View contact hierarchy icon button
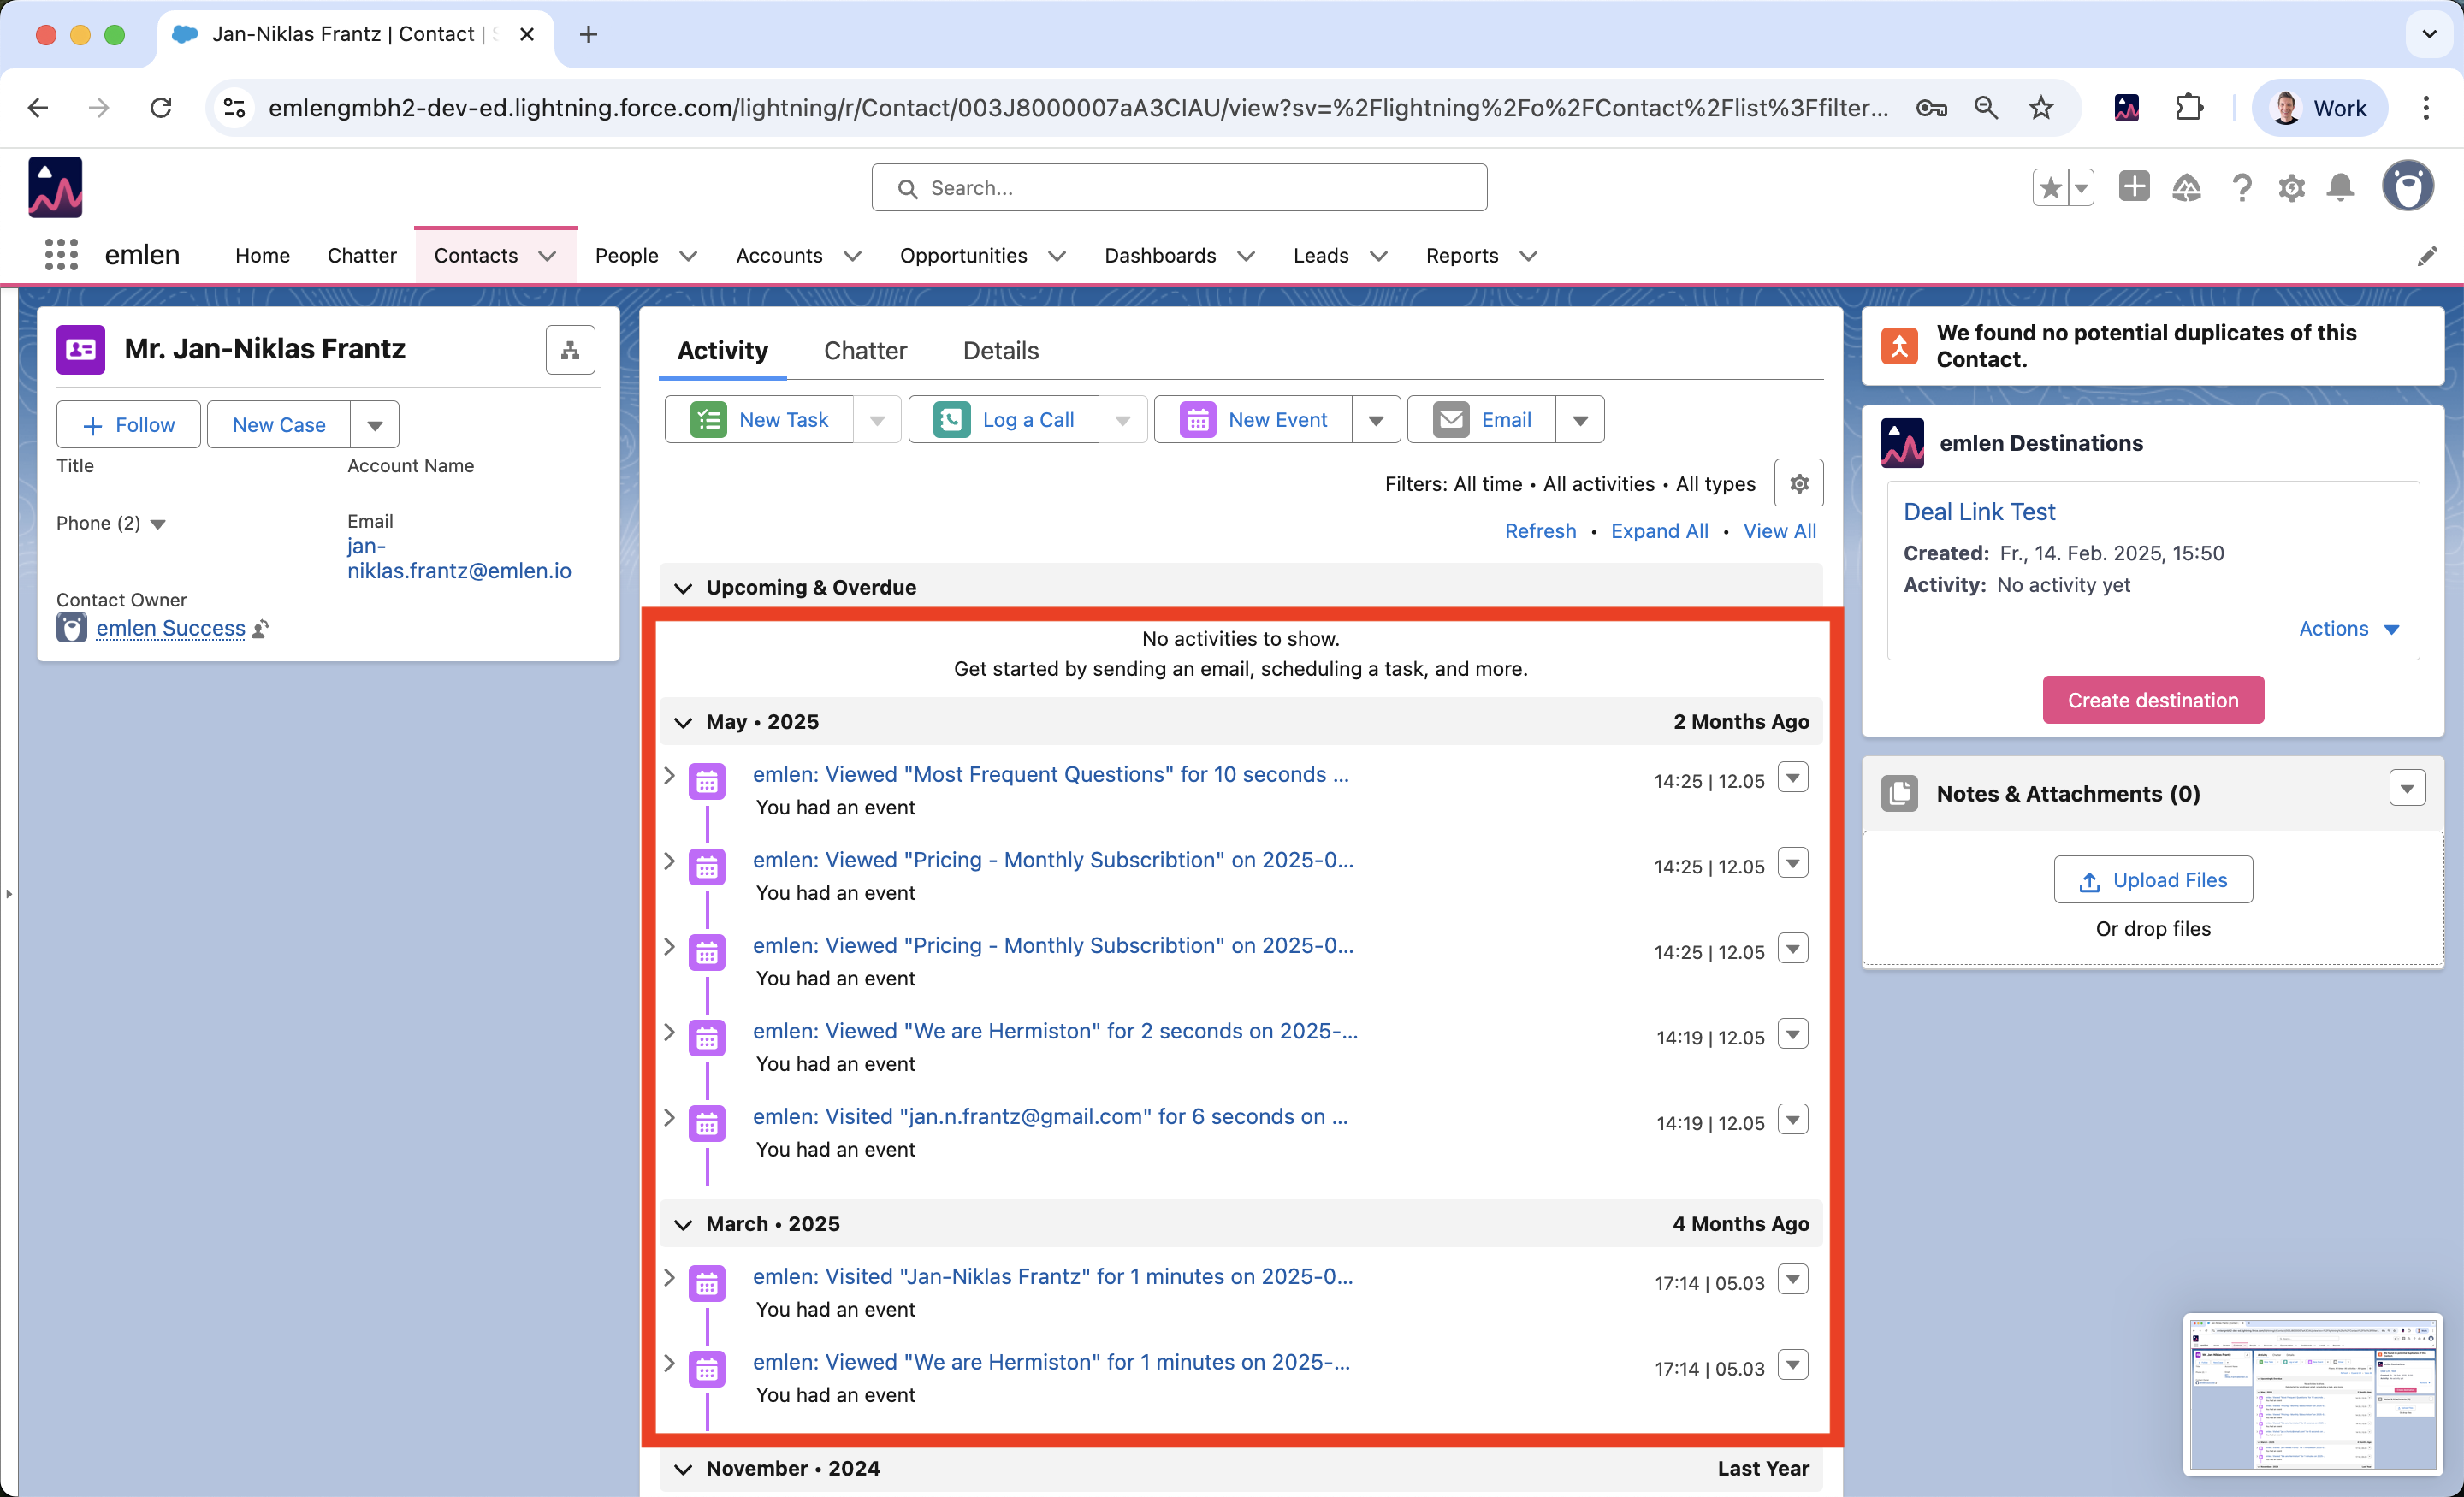Image resolution: width=2464 pixels, height=1497 pixels. coord(570,350)
